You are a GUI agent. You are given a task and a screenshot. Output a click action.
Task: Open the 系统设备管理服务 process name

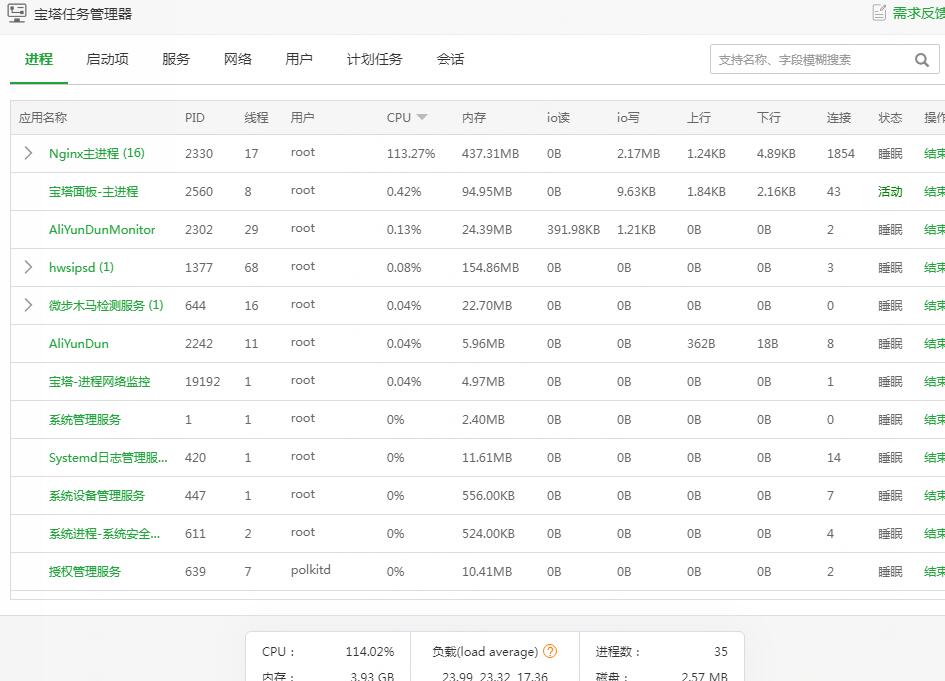[x=97, y=495]
